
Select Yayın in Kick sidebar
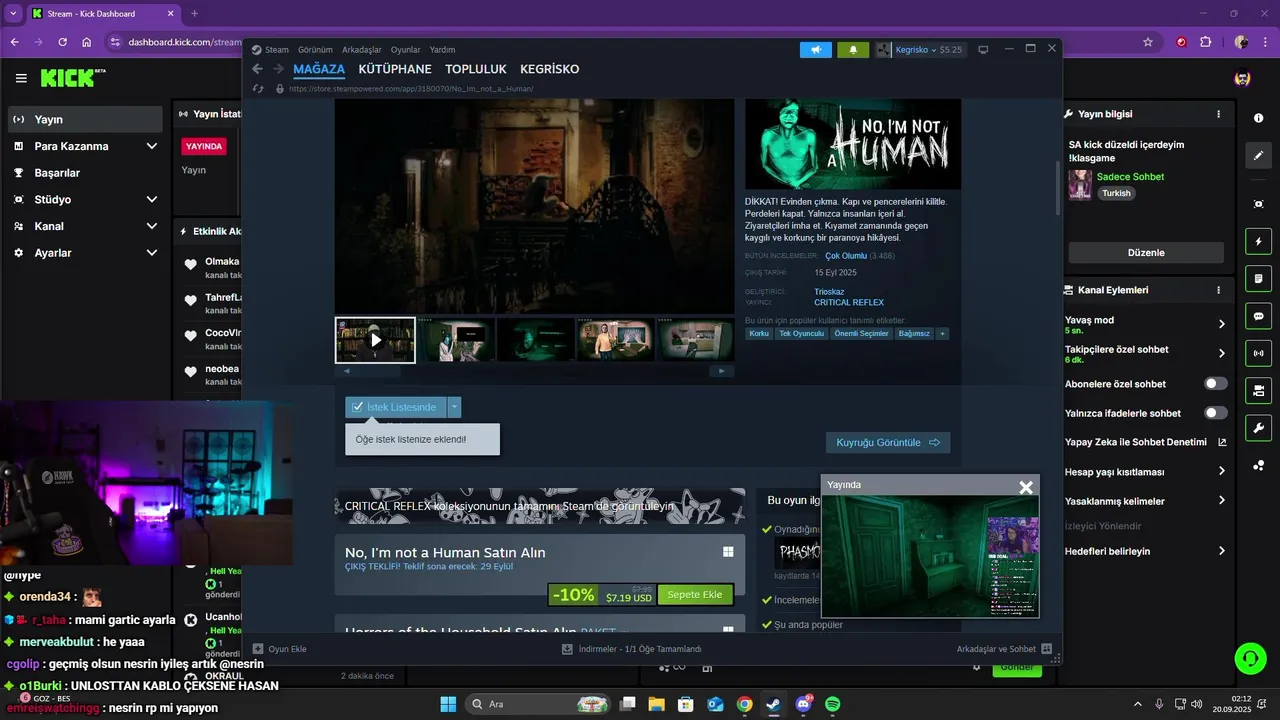pos(84,119)
